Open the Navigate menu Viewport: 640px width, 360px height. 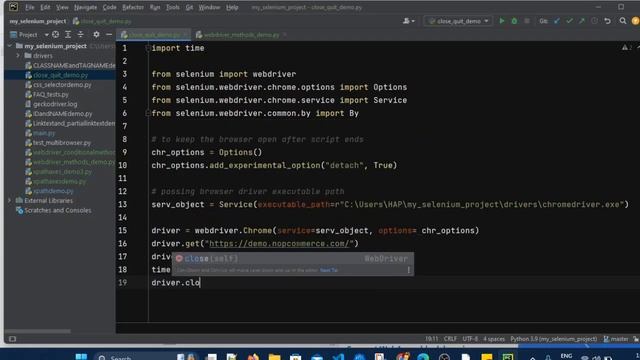(85, 7)
